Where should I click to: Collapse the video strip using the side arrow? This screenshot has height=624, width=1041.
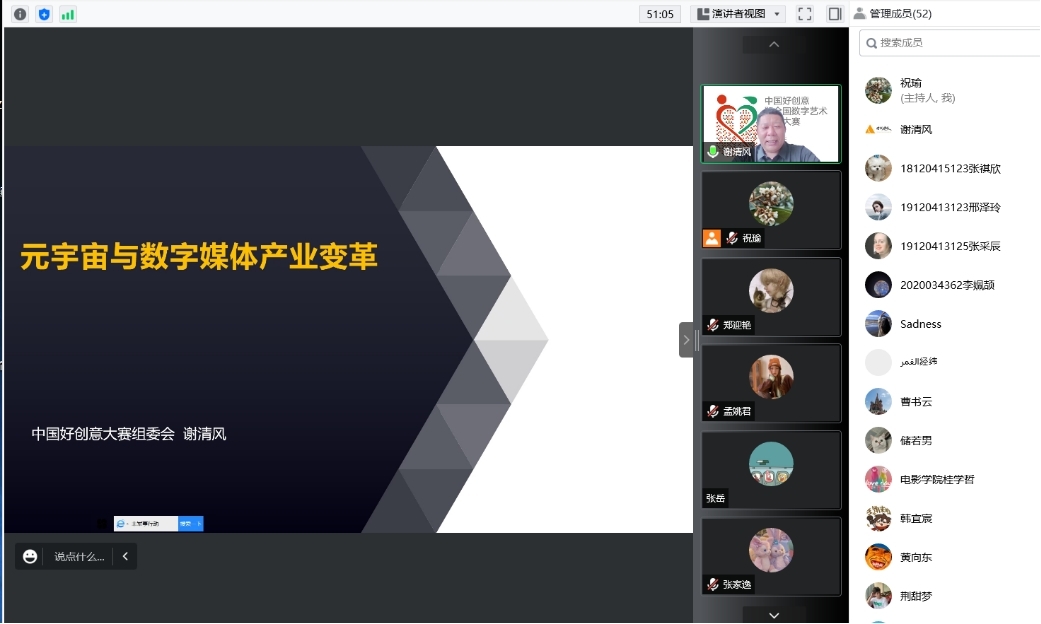pos(686,340)
